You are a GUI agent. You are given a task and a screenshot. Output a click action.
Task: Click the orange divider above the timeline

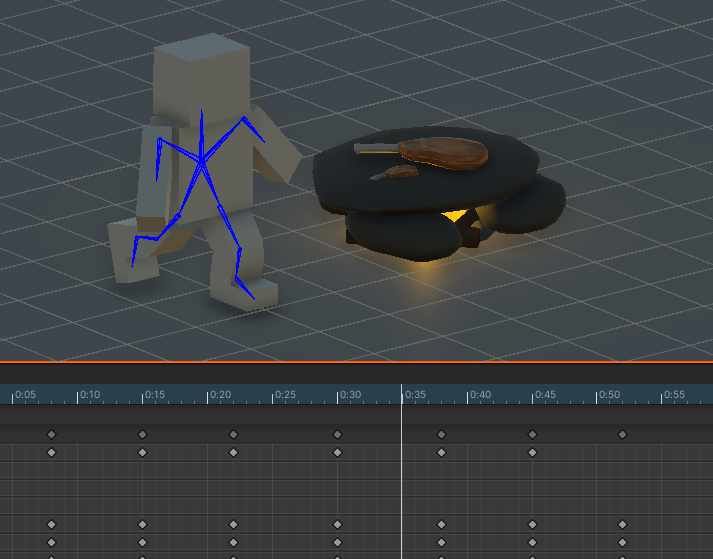click(x=356, y=361)
